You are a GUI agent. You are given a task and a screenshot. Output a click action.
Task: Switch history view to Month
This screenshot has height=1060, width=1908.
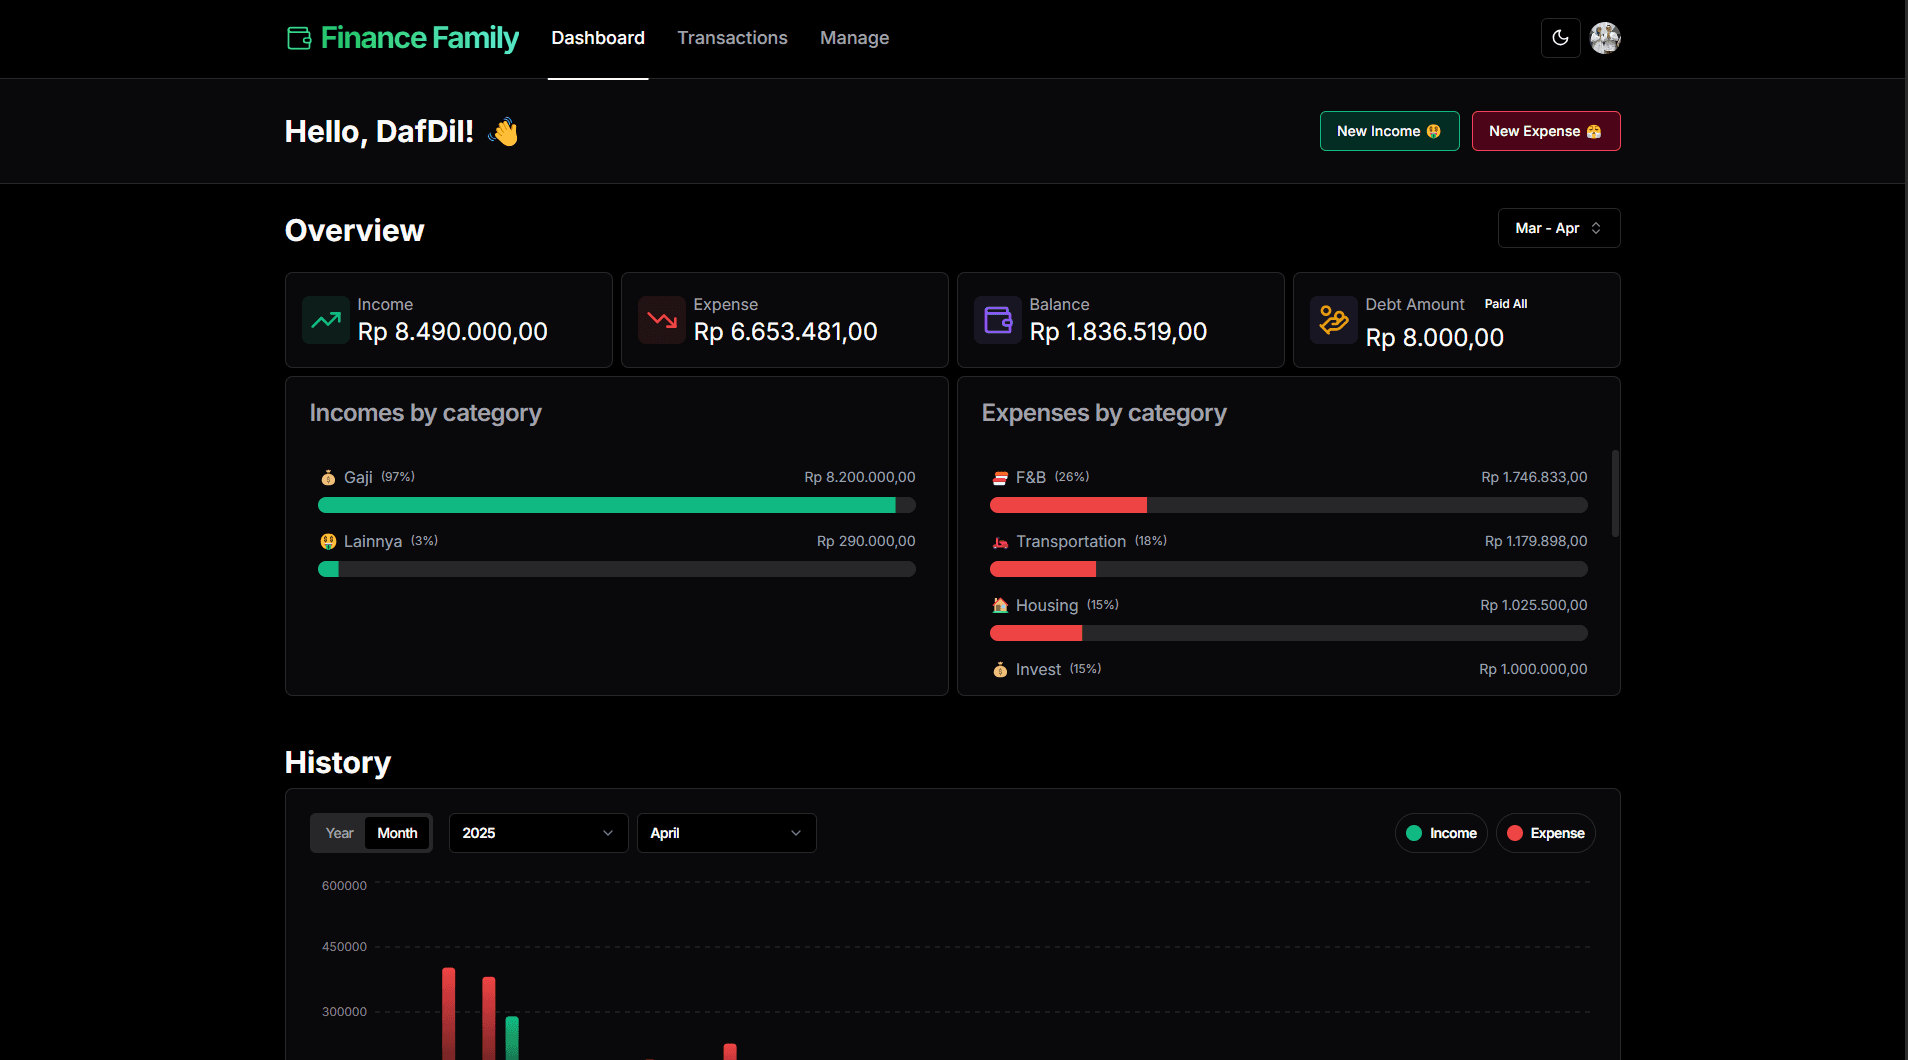pos(397,833)
